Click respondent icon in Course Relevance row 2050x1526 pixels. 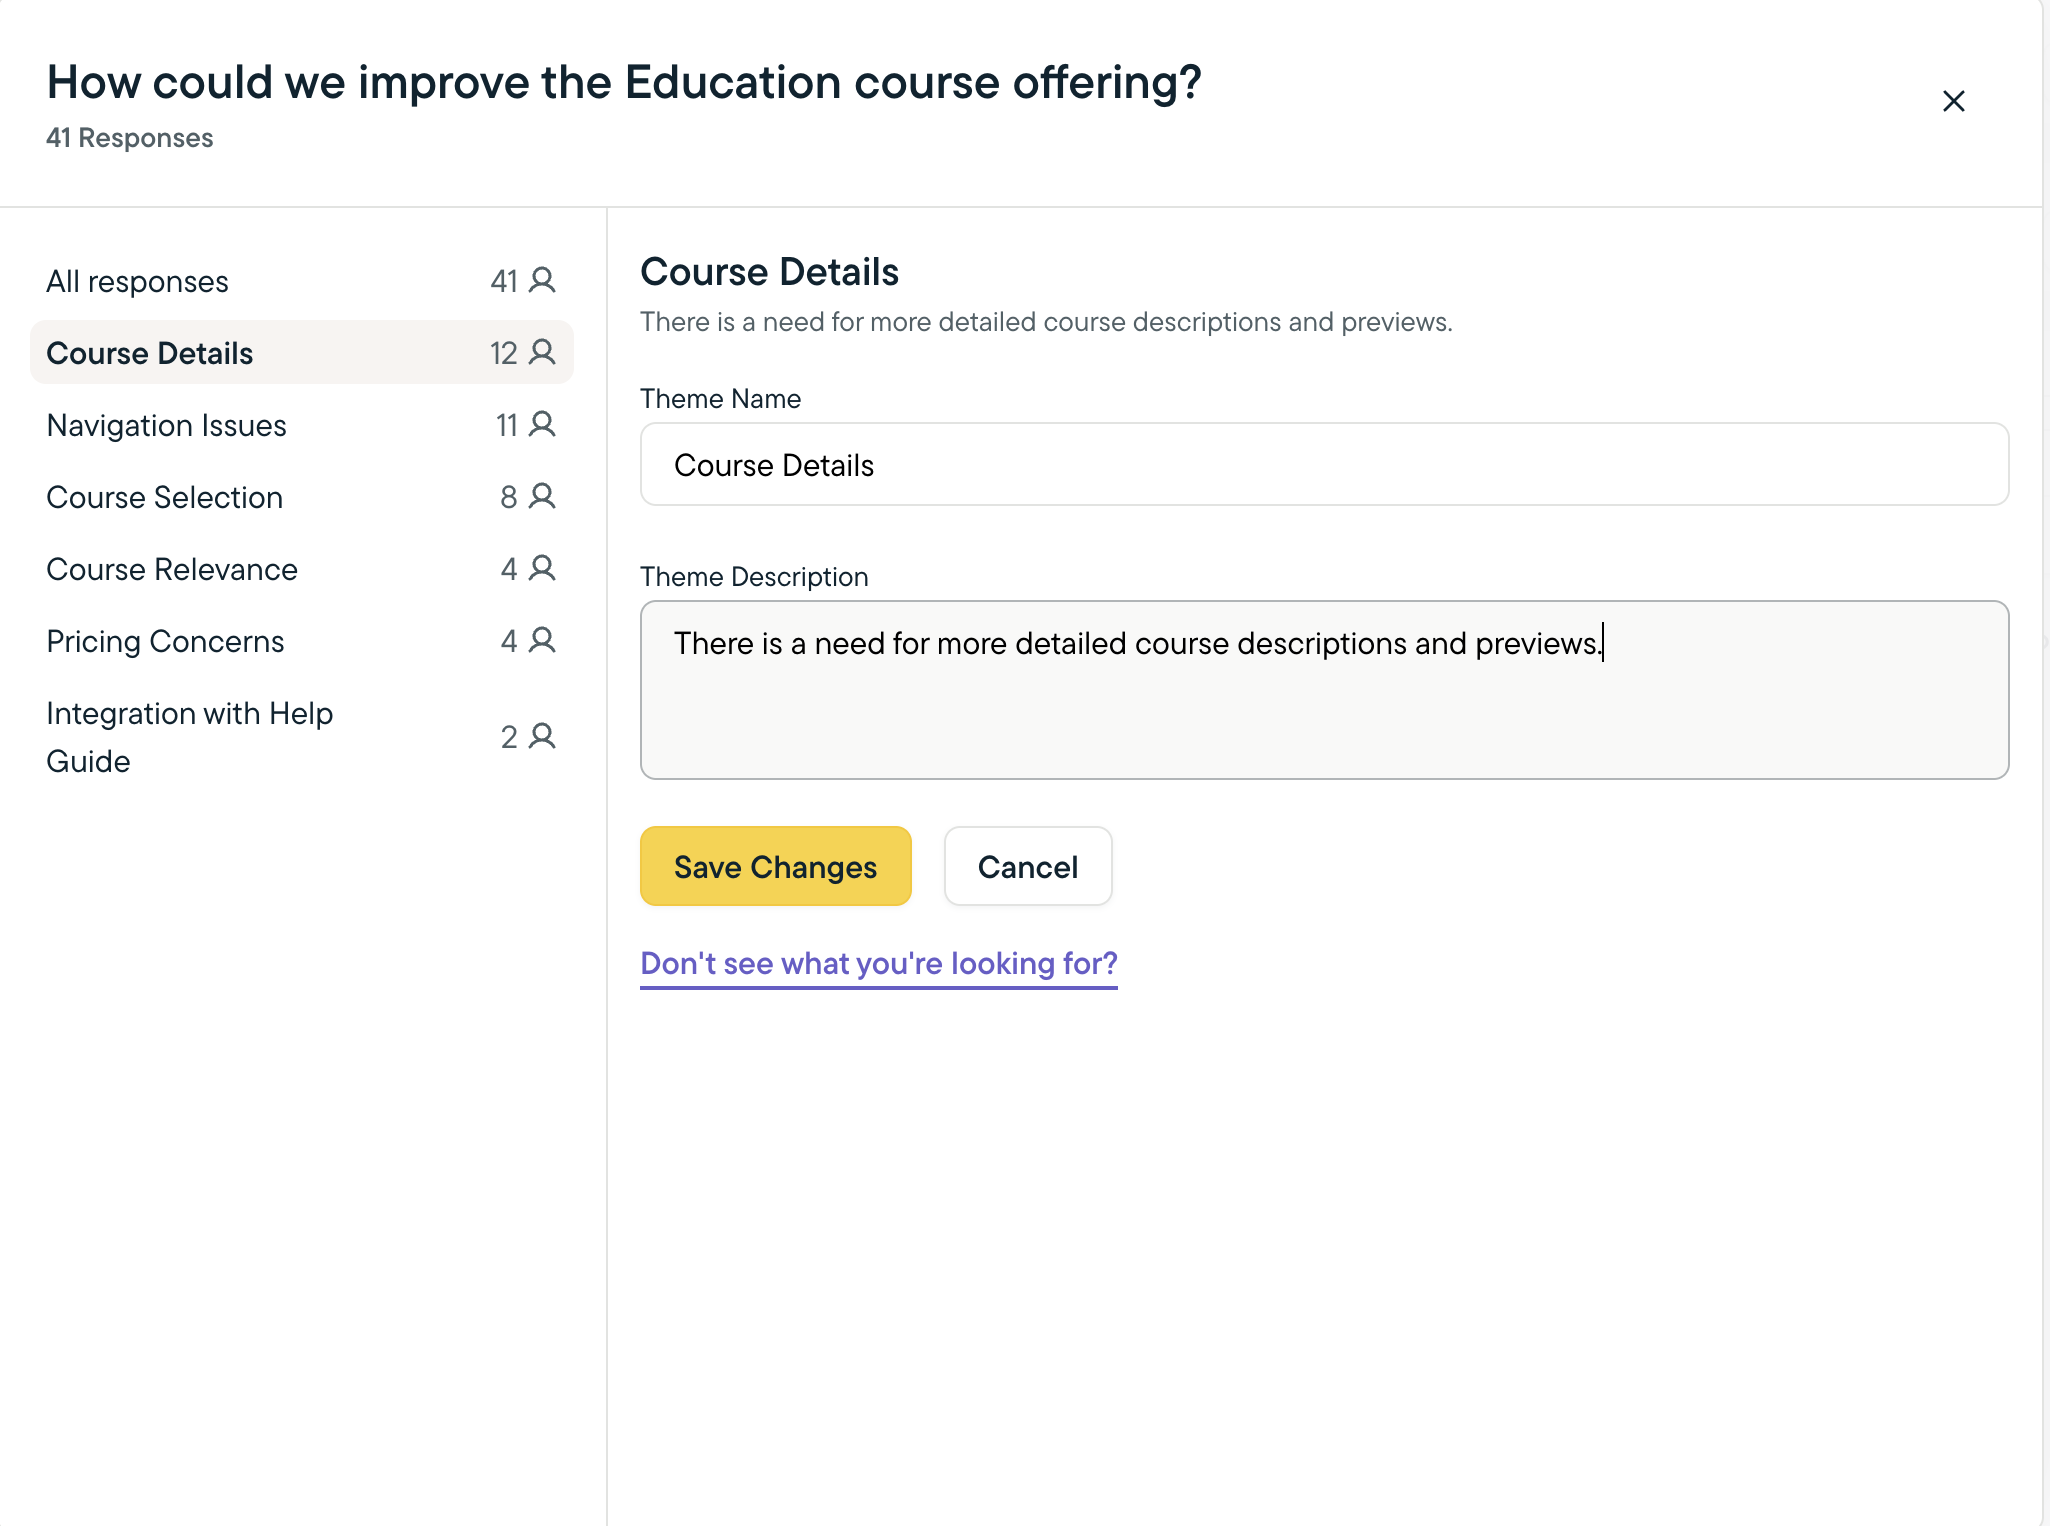pos(542,568)
